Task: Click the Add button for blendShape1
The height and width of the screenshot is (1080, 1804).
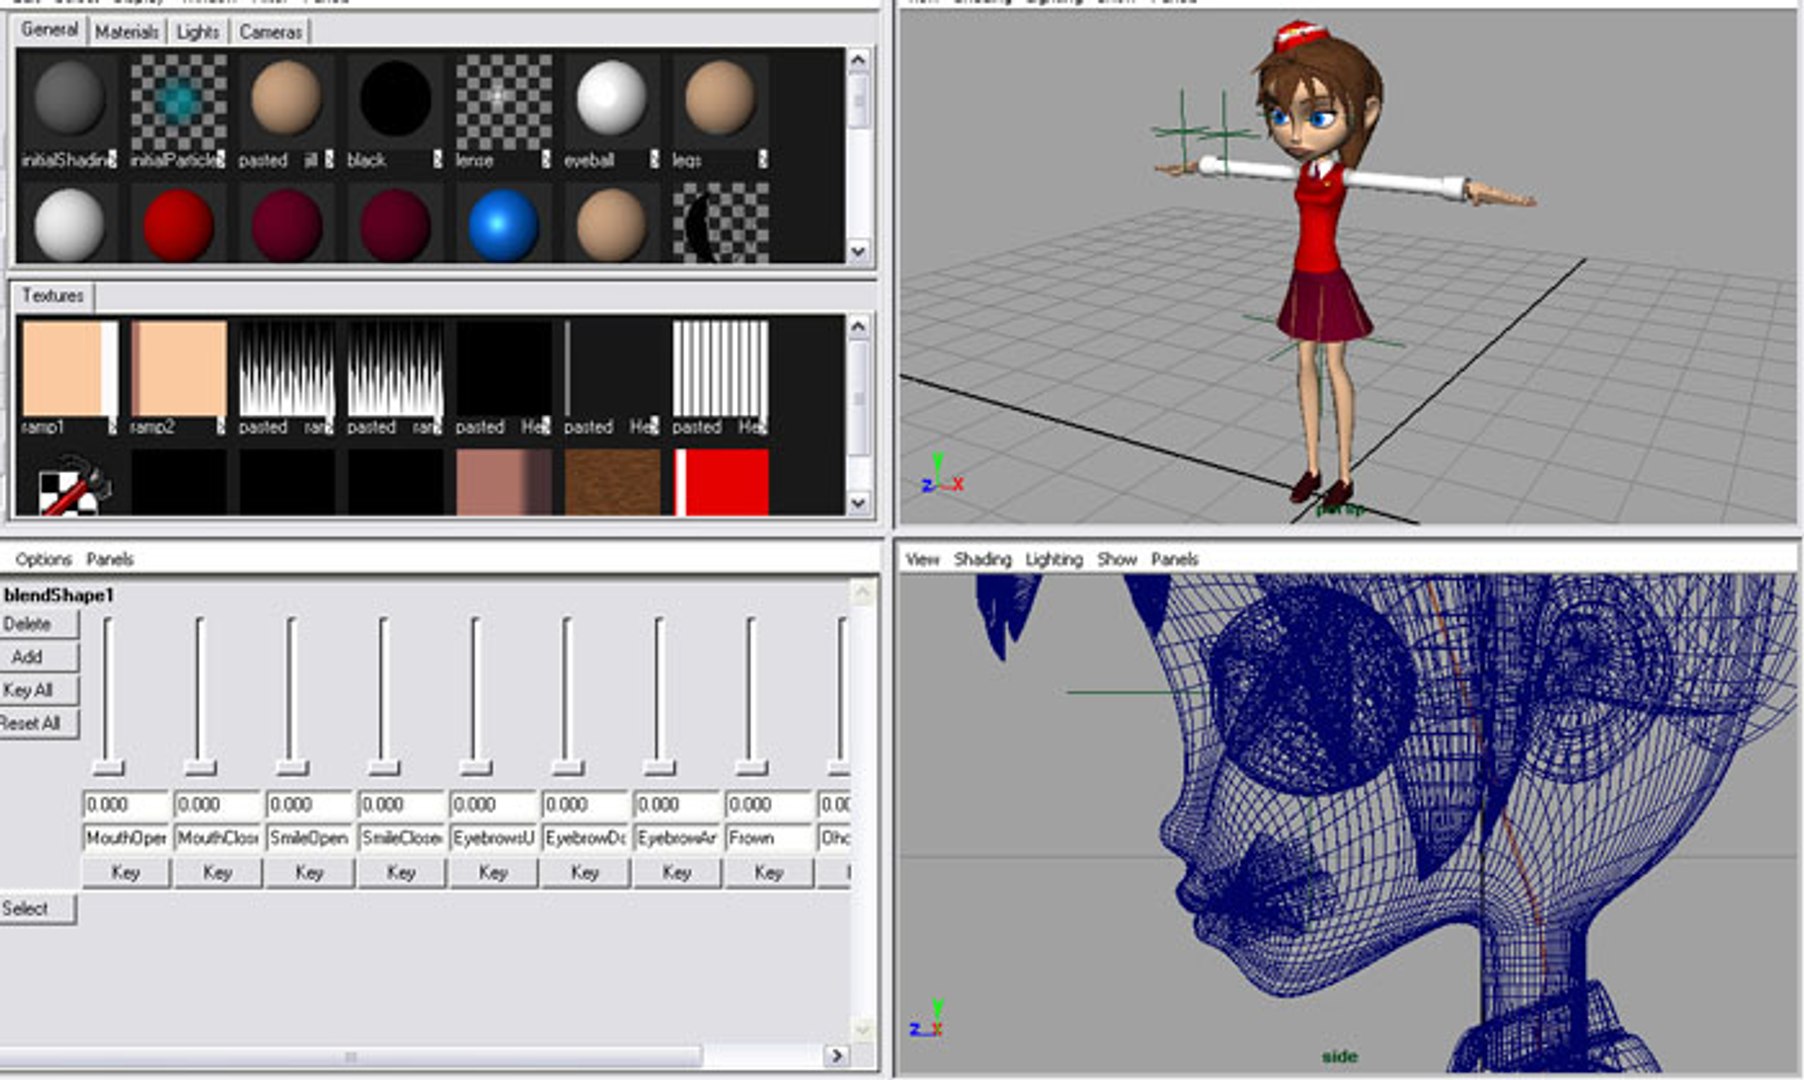Action: click(x=37, y=657)
